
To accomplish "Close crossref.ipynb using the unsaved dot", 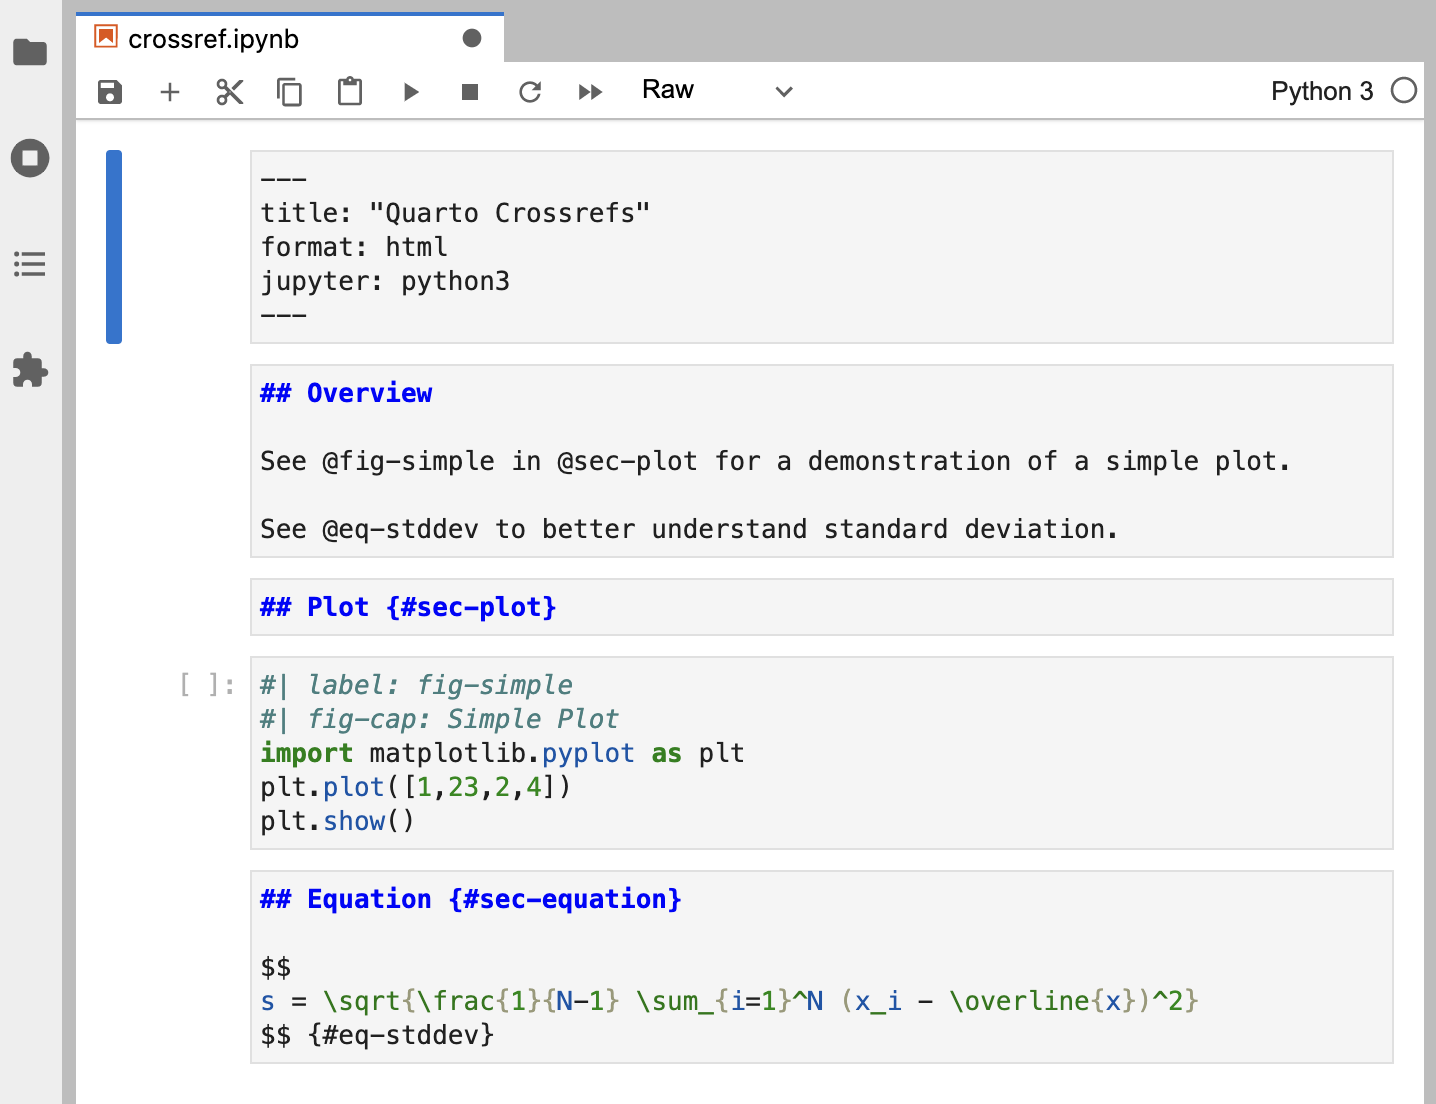I will click(472, 39).
